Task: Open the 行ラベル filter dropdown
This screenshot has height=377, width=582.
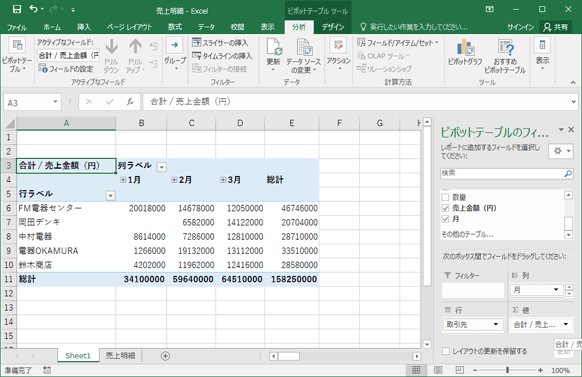Action: pos(110,196)
